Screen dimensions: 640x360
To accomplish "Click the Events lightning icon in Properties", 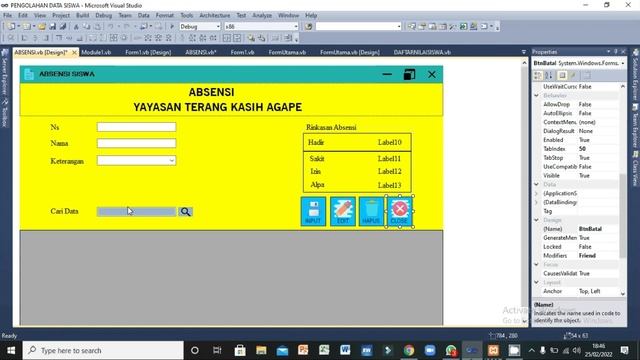I will 573,76.
